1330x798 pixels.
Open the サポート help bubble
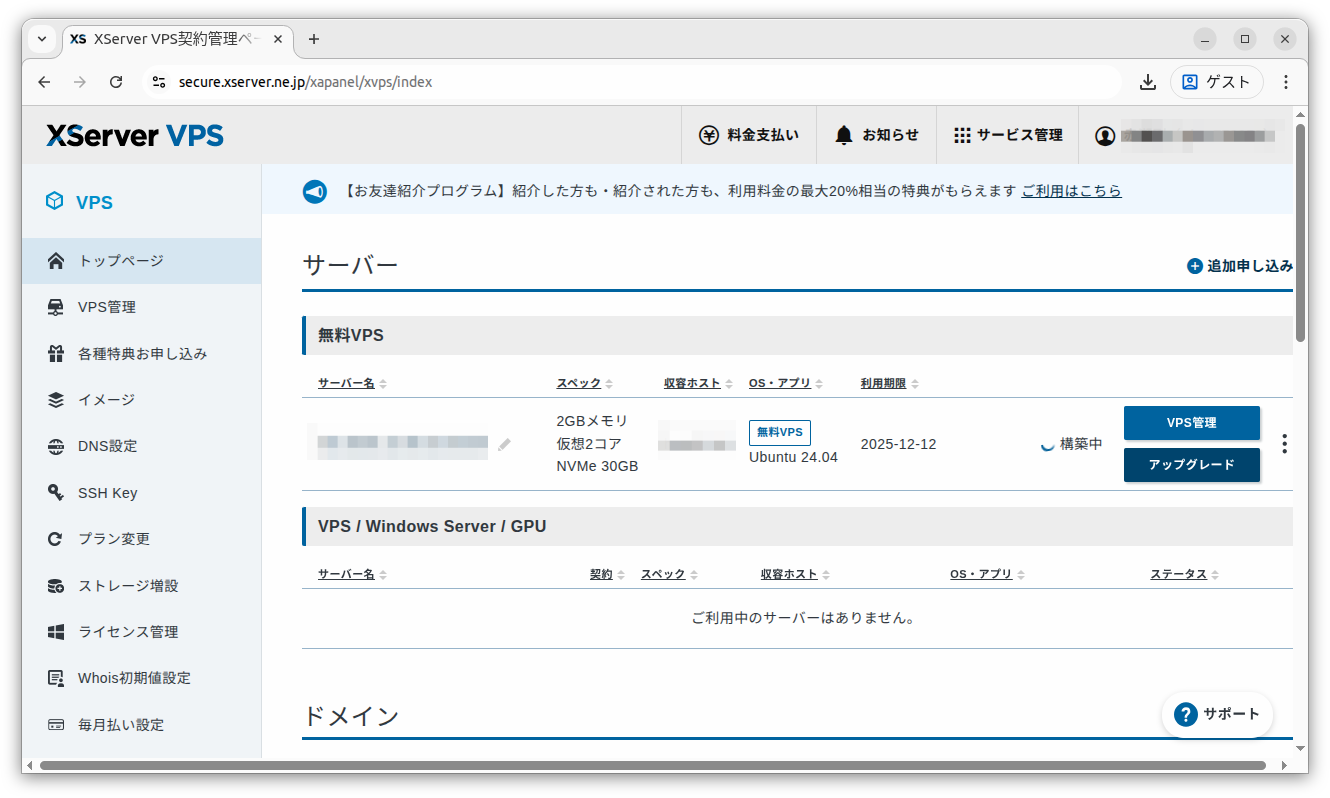(1217, 714)
